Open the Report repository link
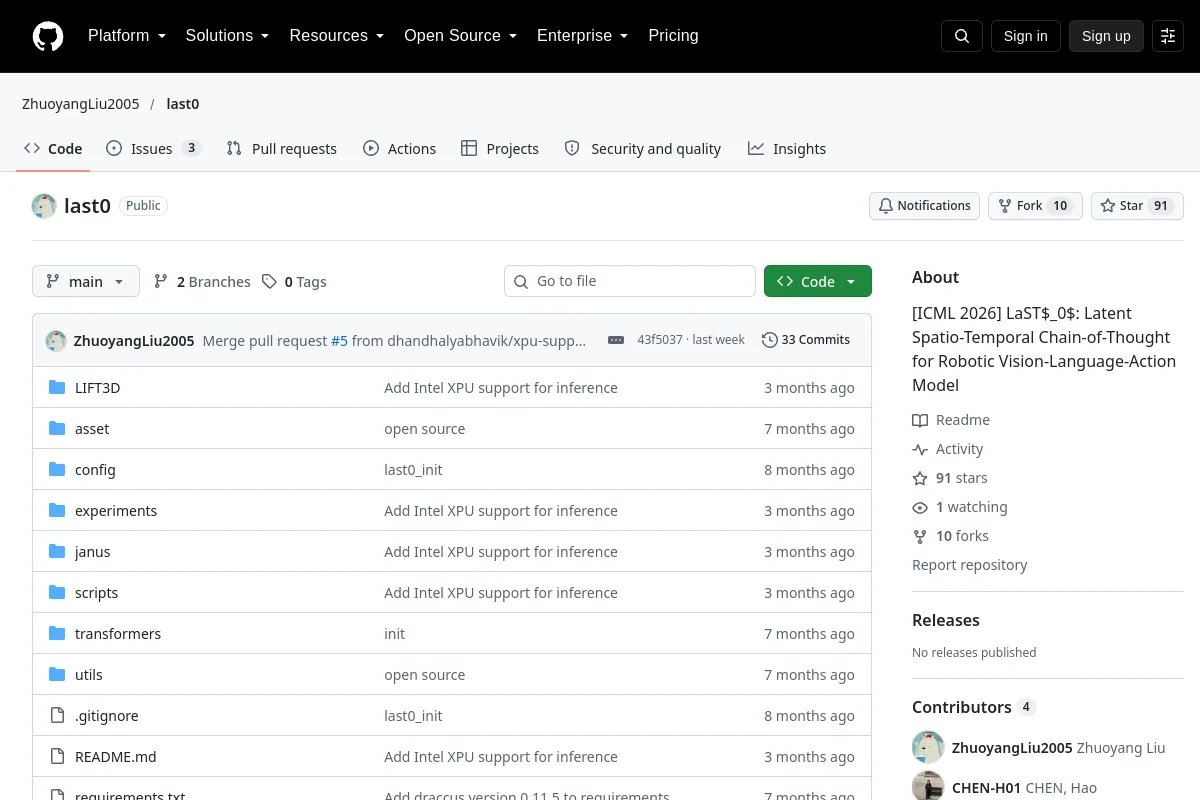 pyautogui.click(x=970, y=565)
